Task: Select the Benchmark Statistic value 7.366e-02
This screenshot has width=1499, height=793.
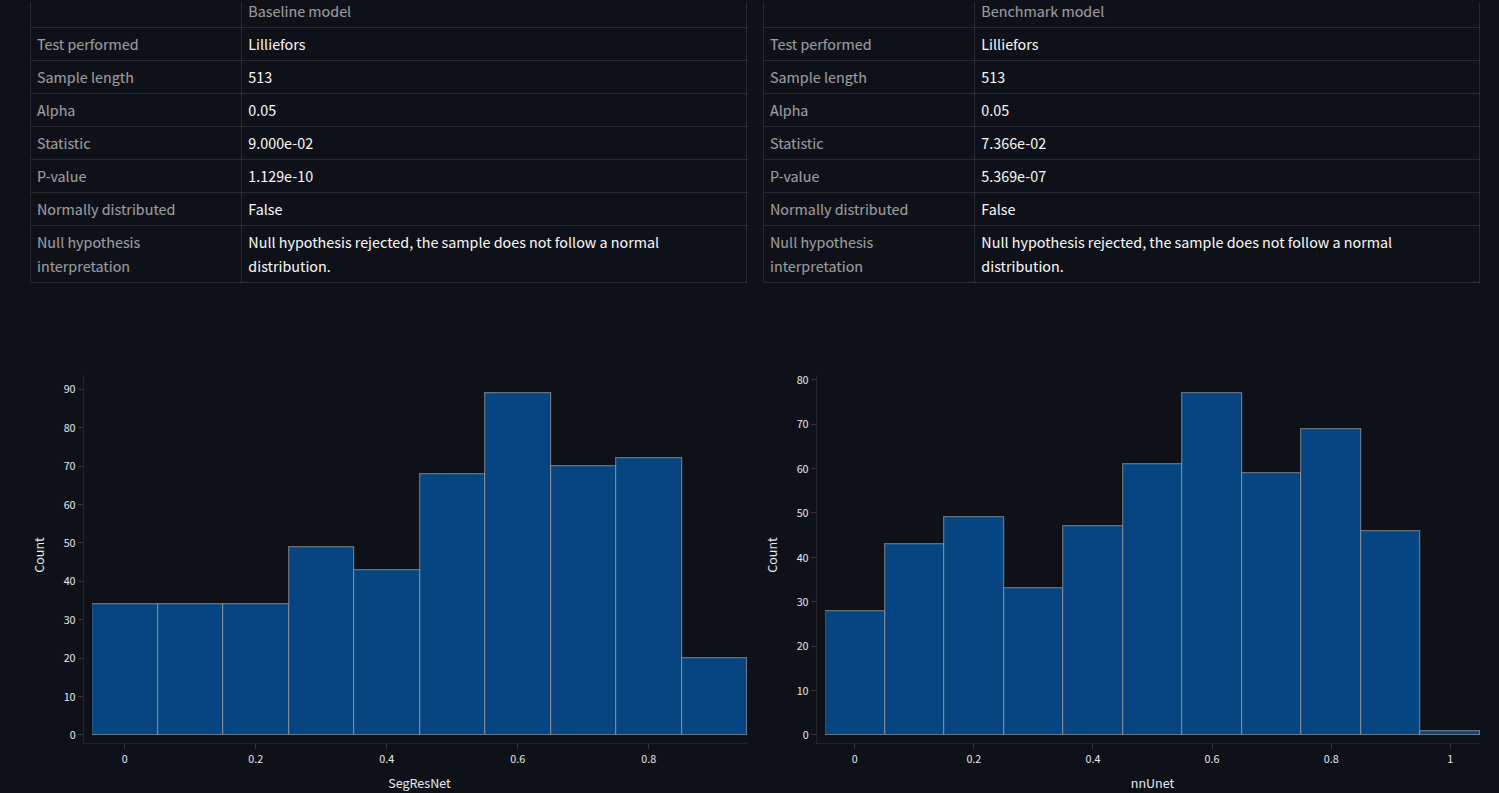Action: 1014,144
